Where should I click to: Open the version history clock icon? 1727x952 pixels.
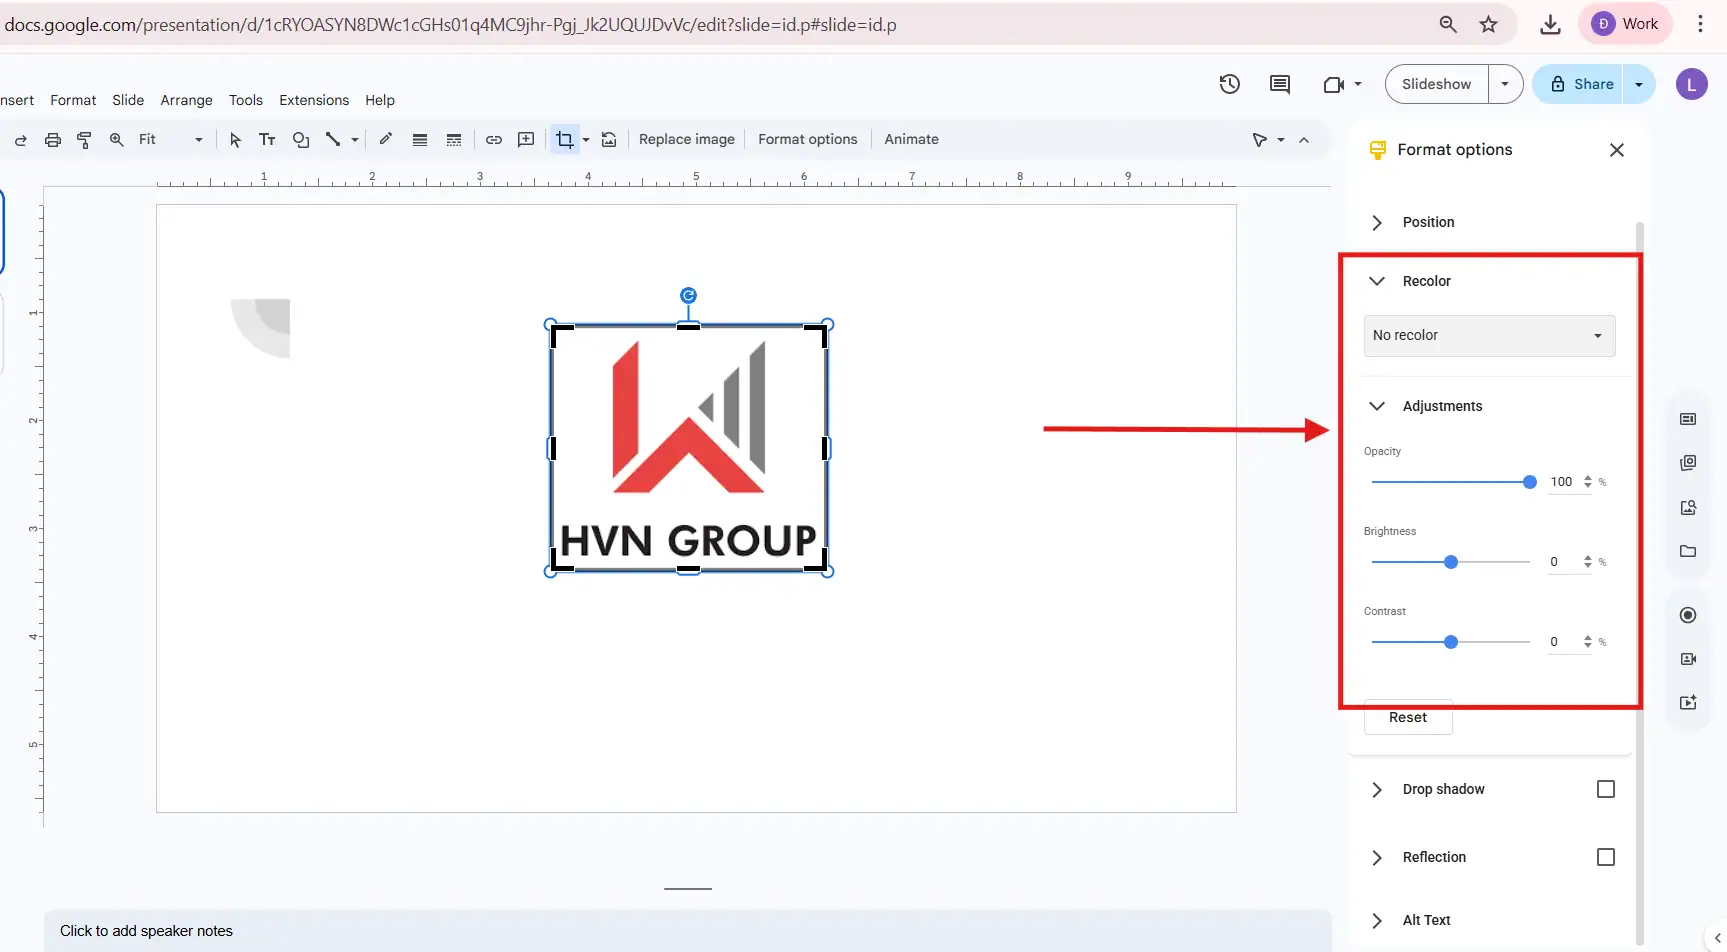coord(1230,84)
